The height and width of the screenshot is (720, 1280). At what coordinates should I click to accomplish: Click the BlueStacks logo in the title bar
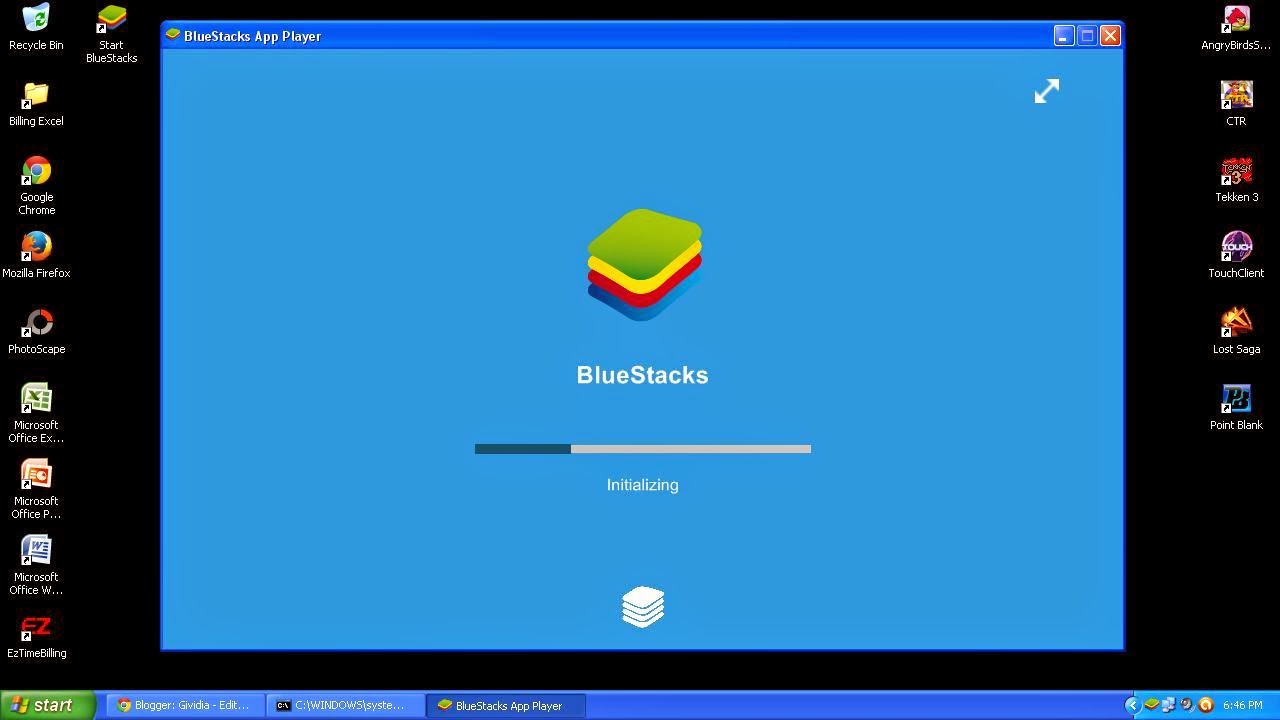173,35
